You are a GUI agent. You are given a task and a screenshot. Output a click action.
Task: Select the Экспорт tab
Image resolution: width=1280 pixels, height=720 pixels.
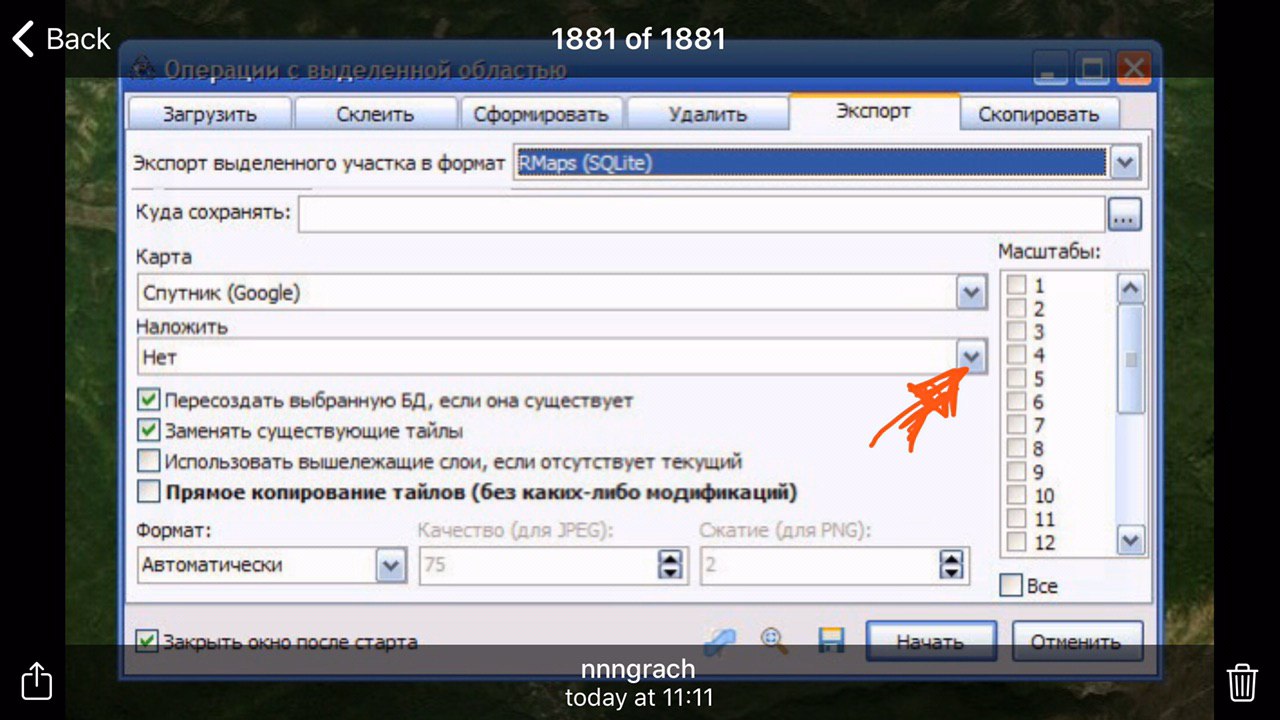click(x=873, y=110)
